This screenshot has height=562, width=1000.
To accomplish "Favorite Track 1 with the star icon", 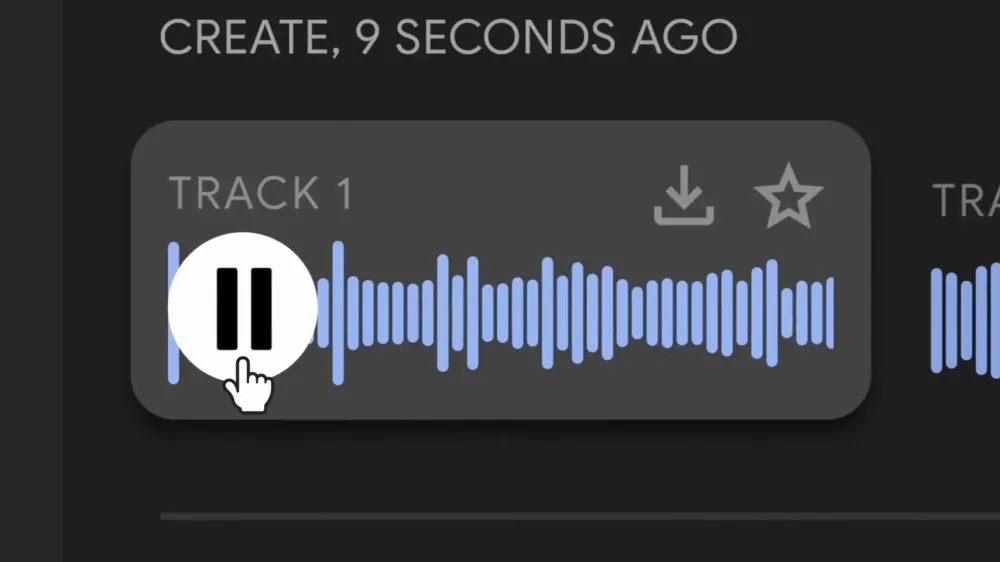I will pos(789,196).
